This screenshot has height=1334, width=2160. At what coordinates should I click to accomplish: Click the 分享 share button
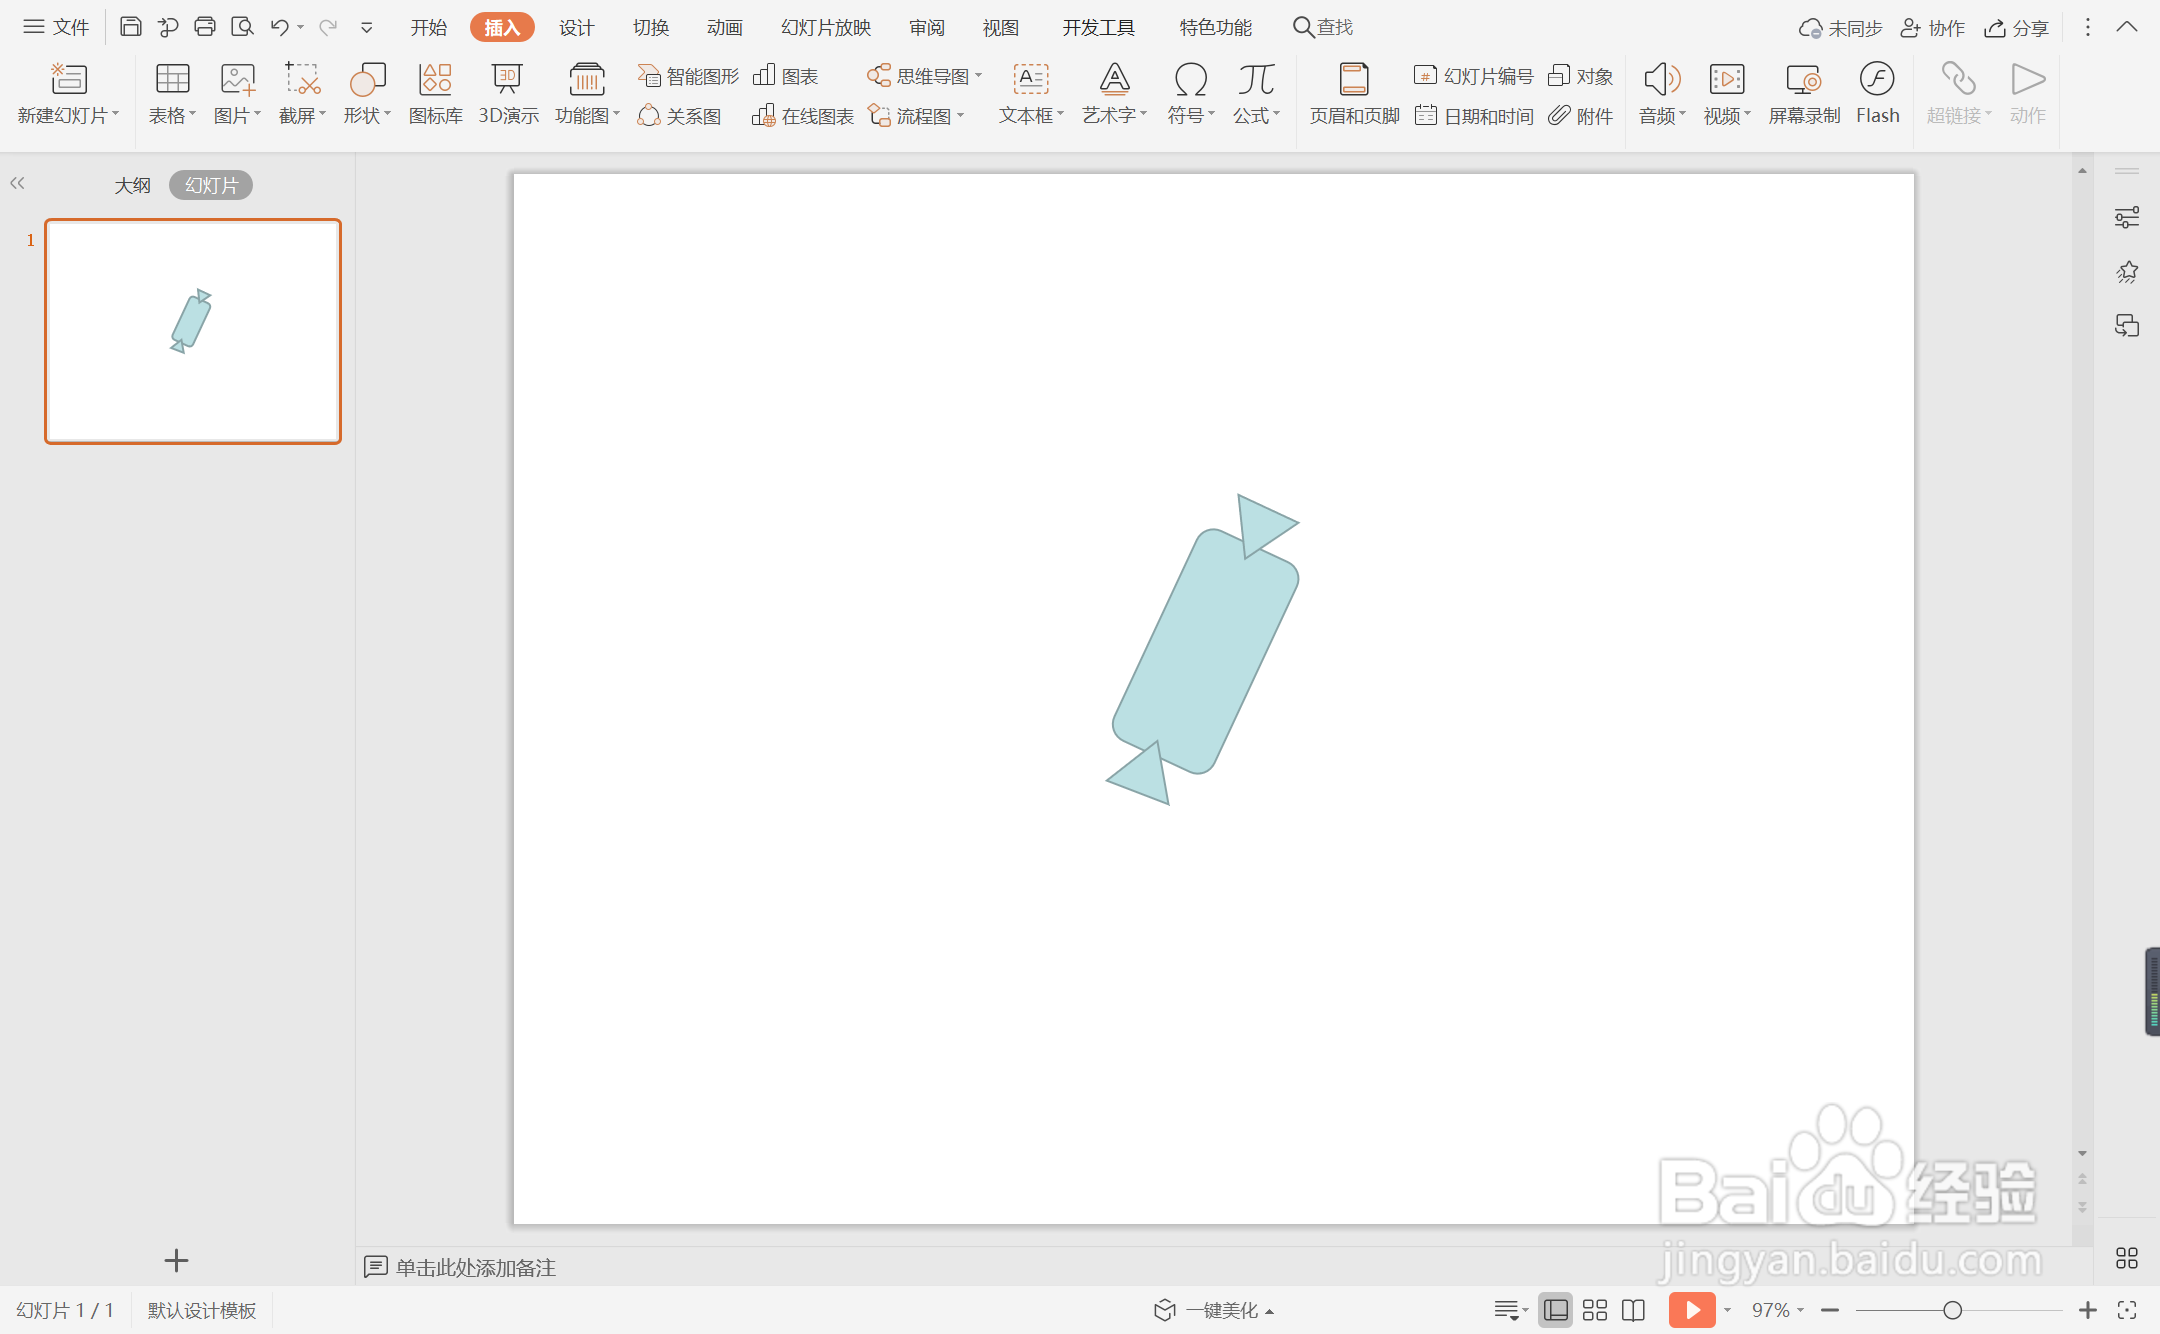coord(2016,28)
